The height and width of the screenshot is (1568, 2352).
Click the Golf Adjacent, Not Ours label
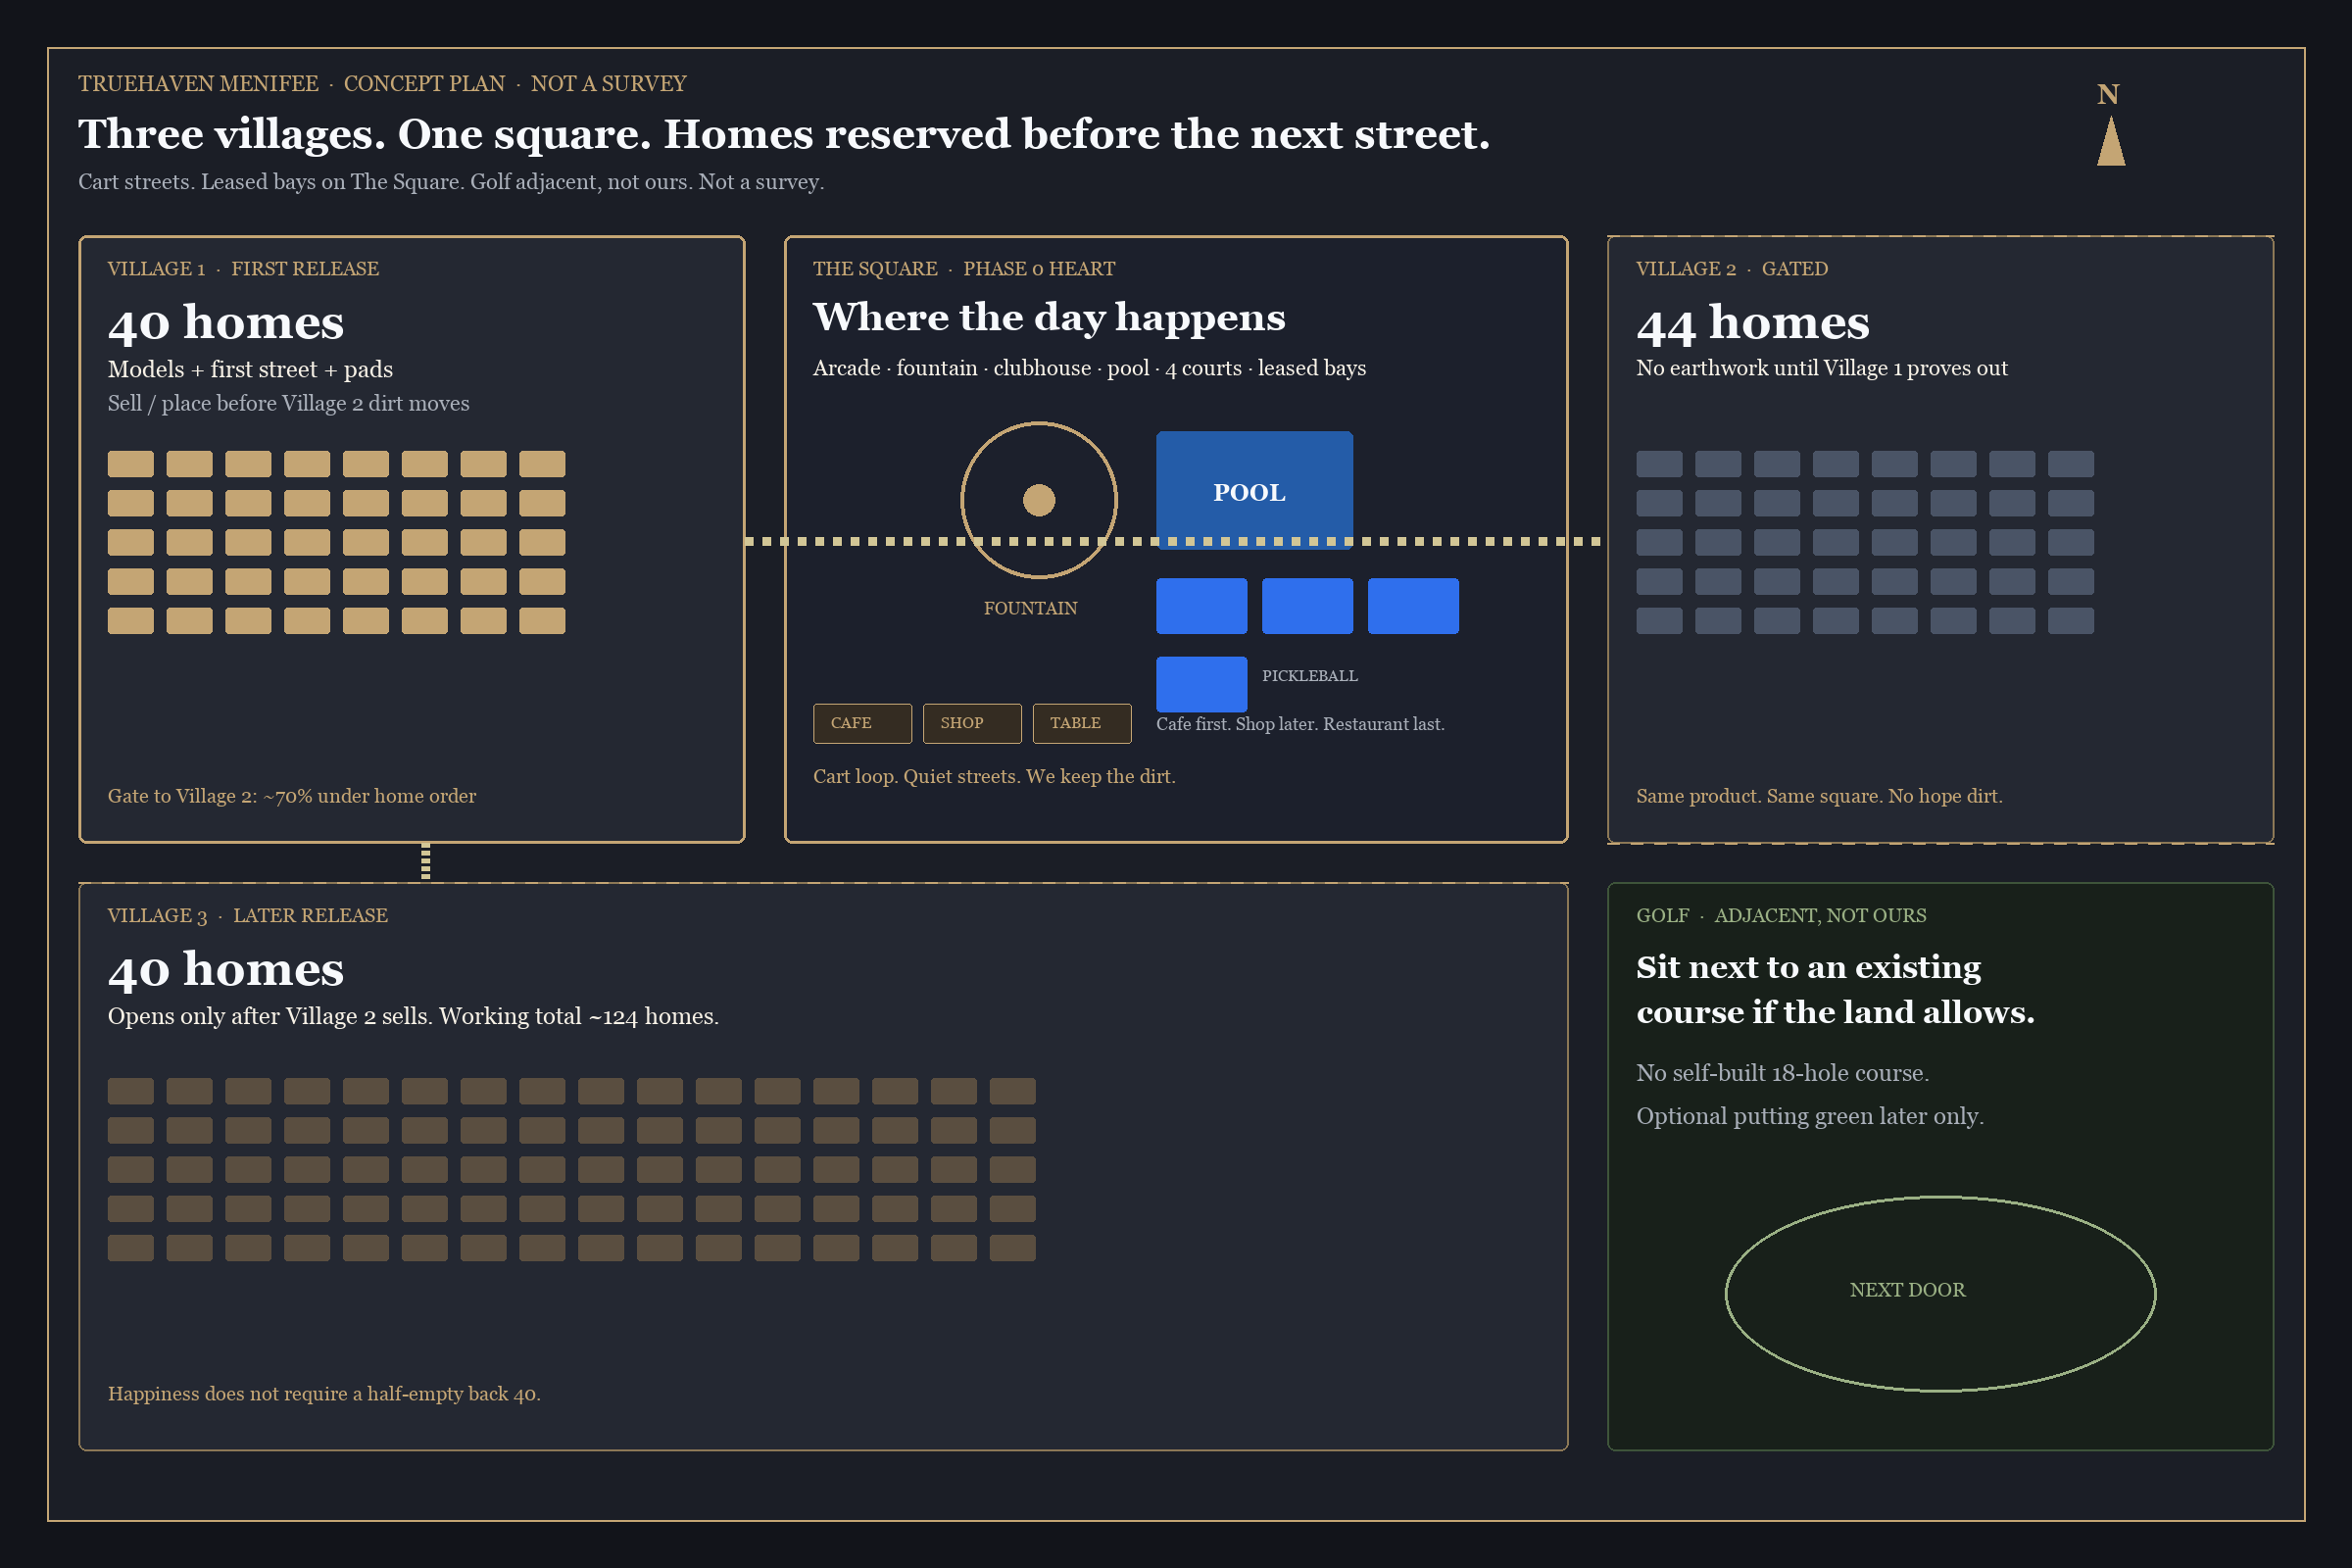(x=1781, y=916)
